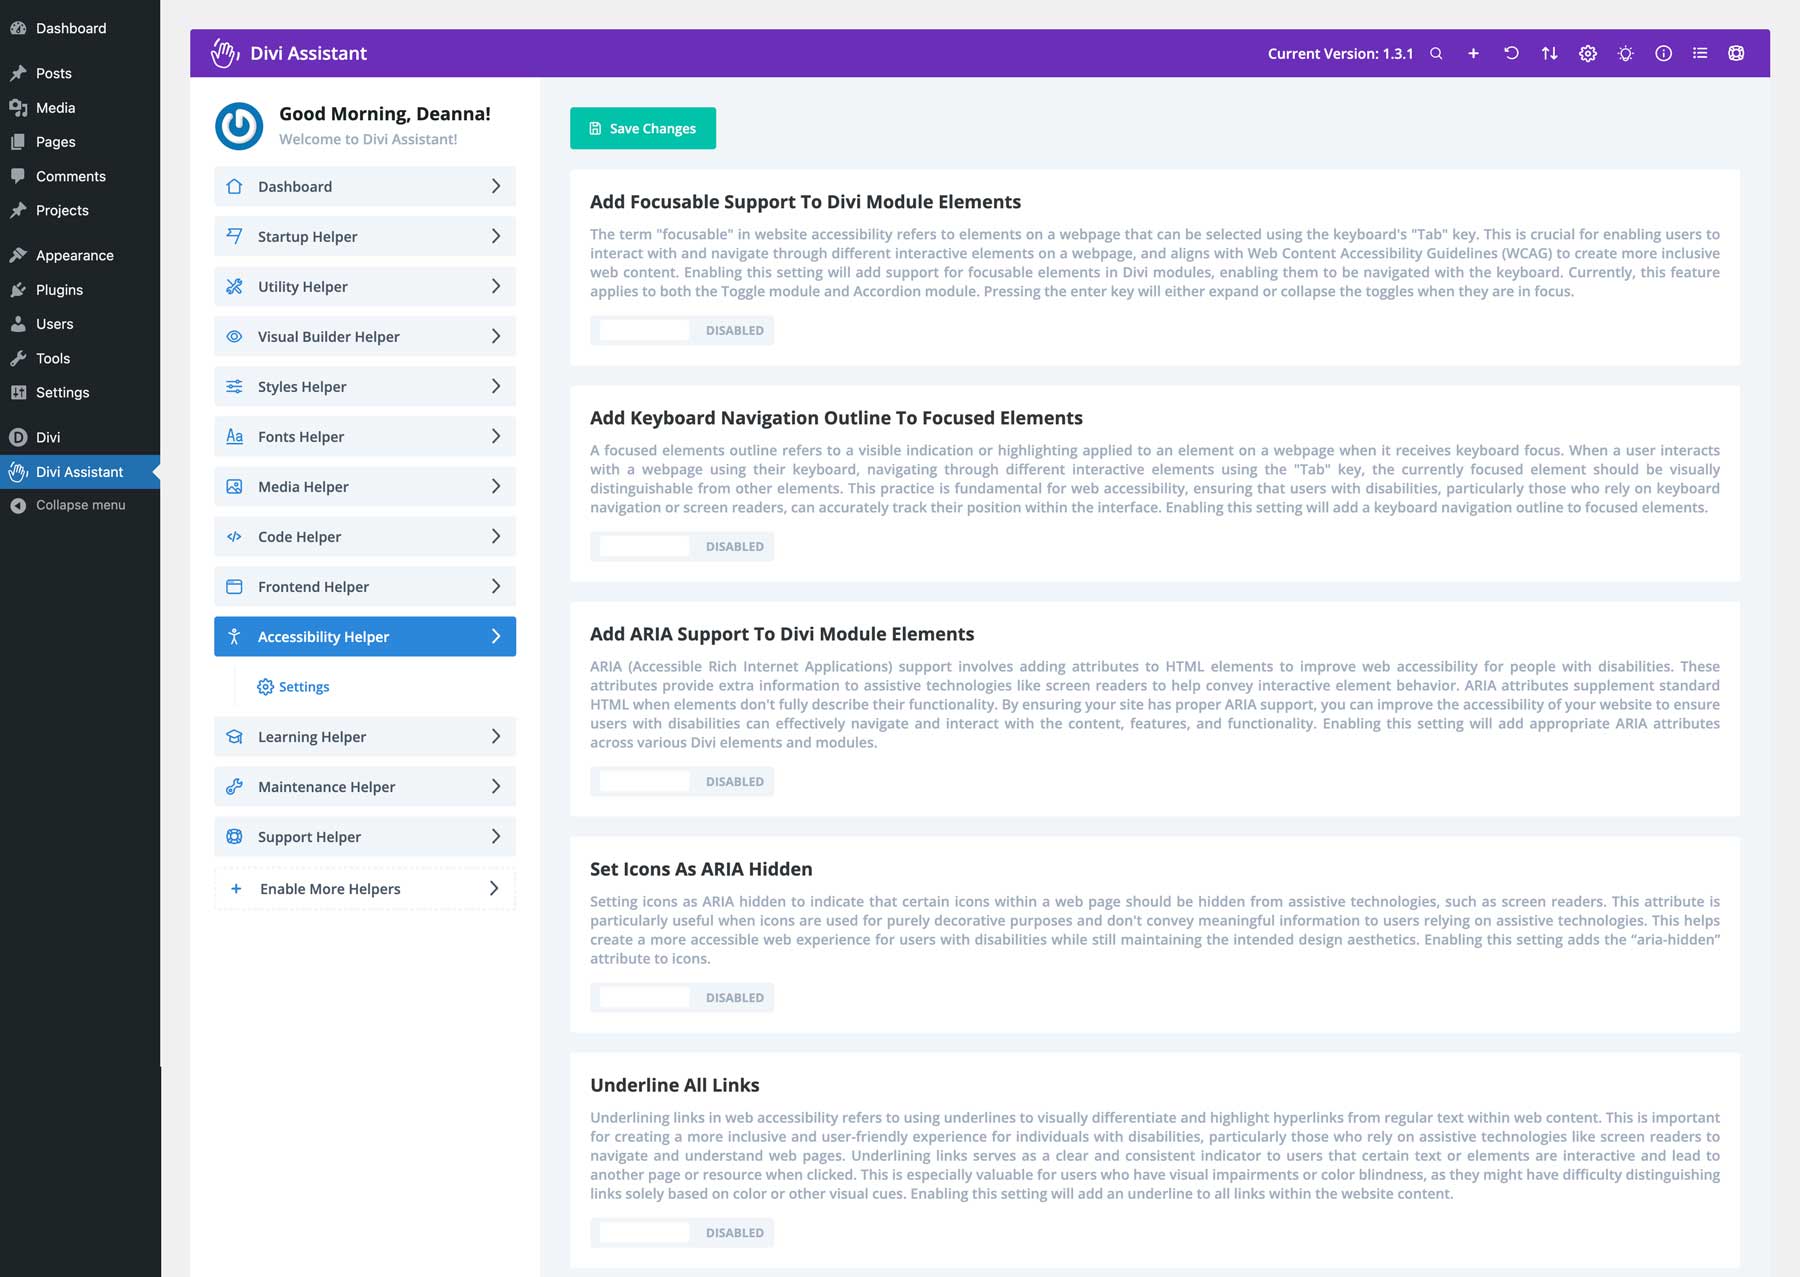The image size is (1800, 1277).
Task: Expand the Learning Helper chevron
Action: pos(496,736)
